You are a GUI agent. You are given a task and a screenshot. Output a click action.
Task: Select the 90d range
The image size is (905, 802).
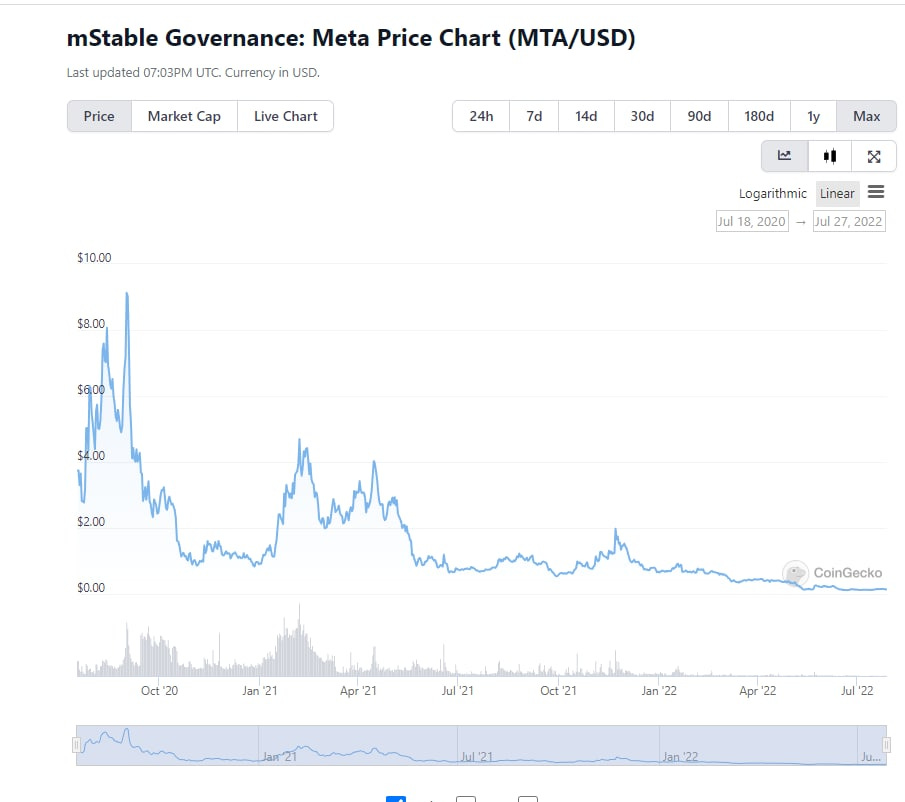coord(699,116)
